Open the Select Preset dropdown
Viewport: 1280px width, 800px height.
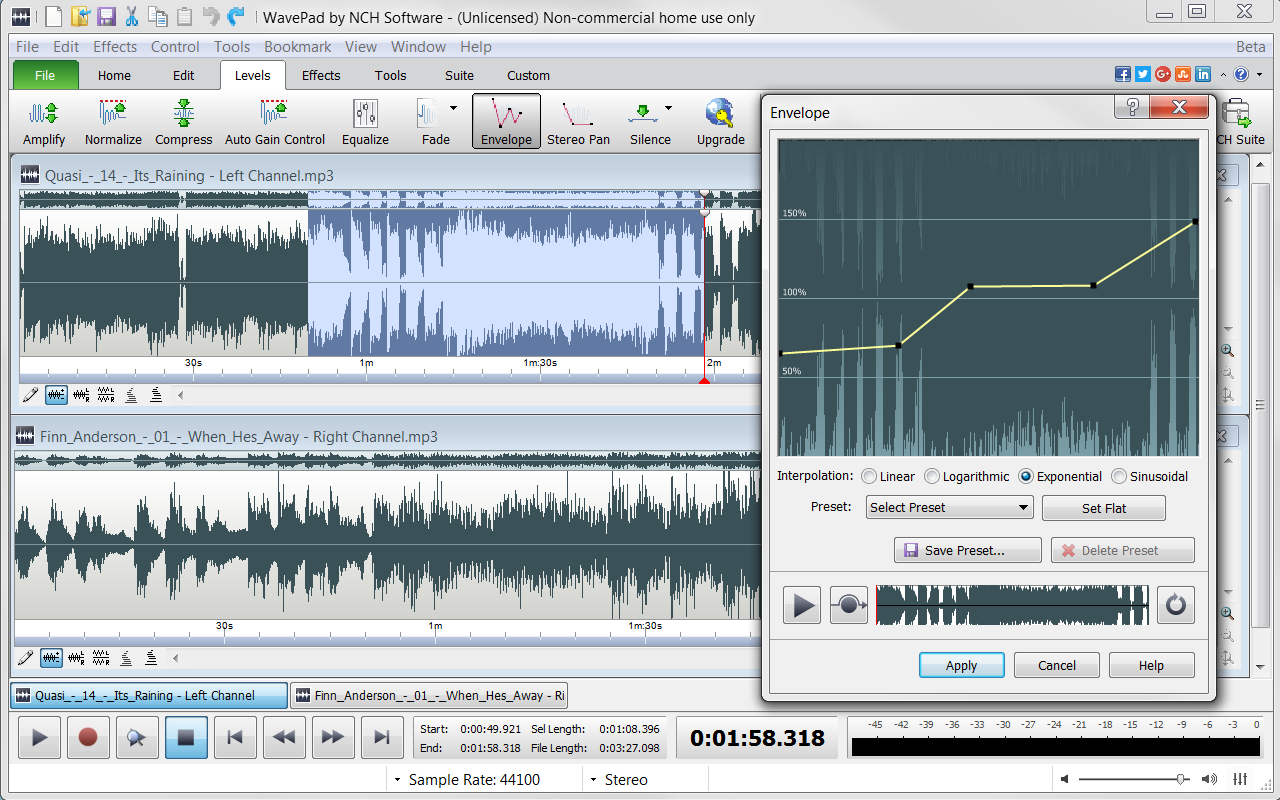(948, 507)
